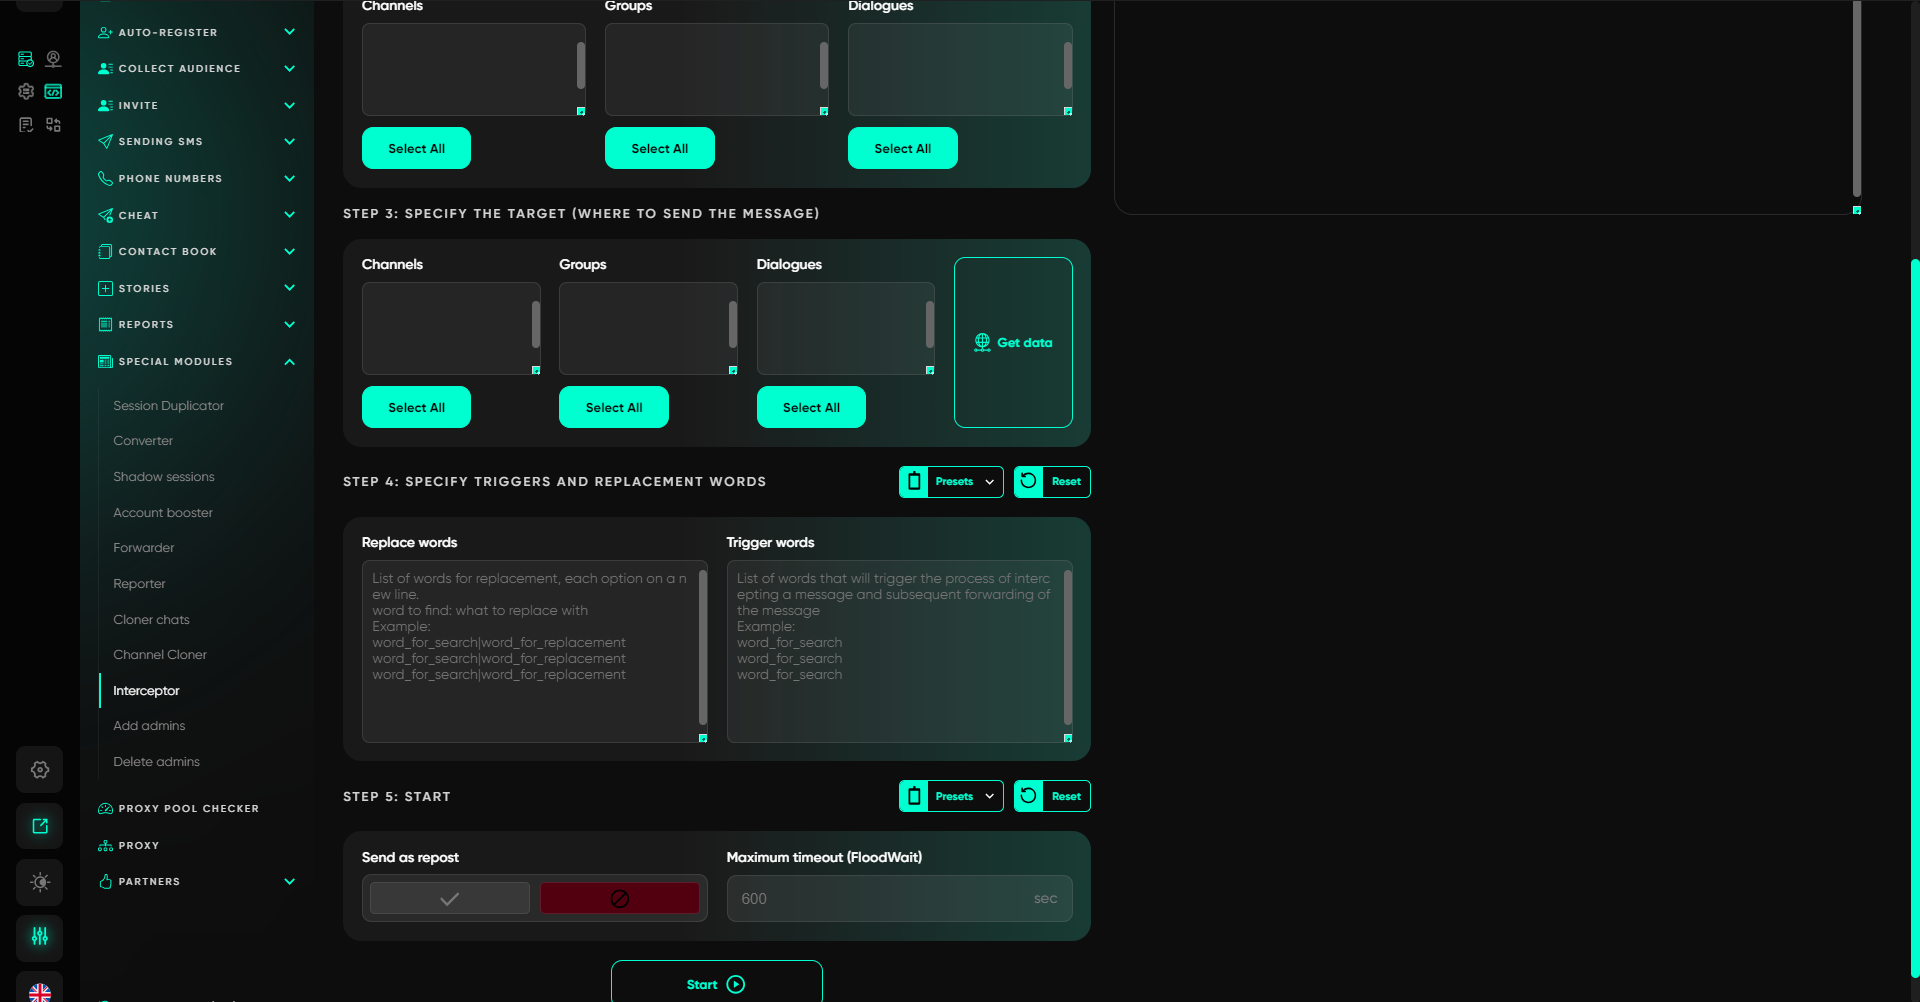Click the Get data button
The height and width of the screenshot is (1002, 1920).
coord(1013,343)
